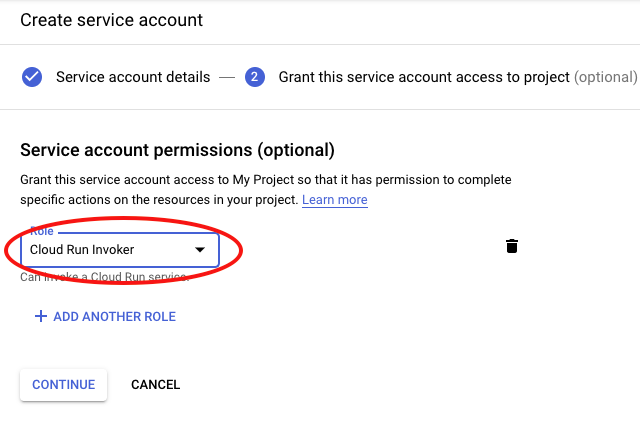Image resolution: width=640 pixels, height=425 pixels.
Task: Go back to Service account details step
Action: (133, 77)
